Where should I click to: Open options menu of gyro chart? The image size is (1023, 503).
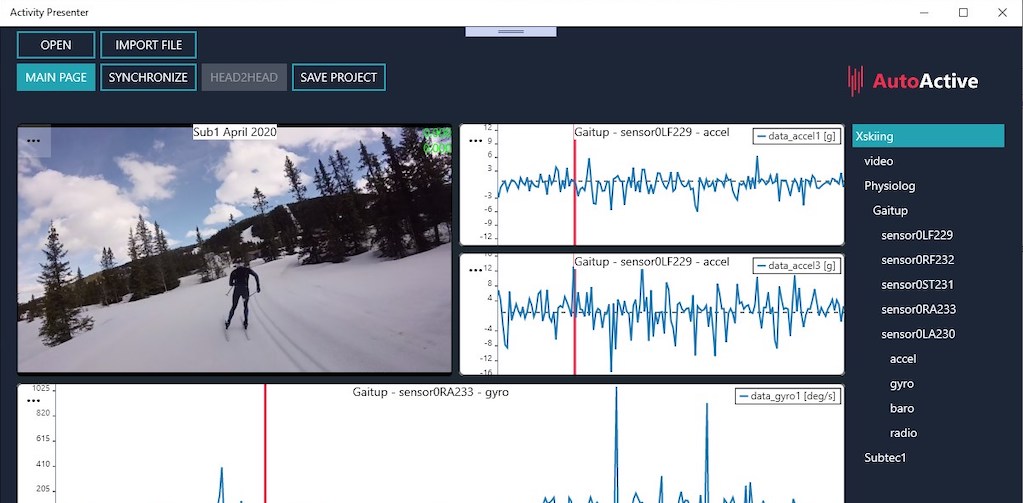(x=33, y=399)
